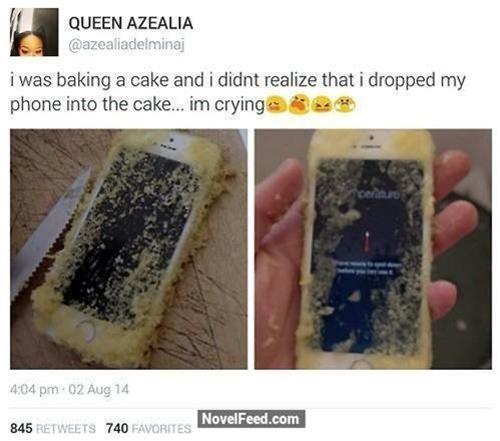Screen dimensions: 500x441
Task: Click the first crying emoji
Action: pyautogui.click(x=276, y=105)
